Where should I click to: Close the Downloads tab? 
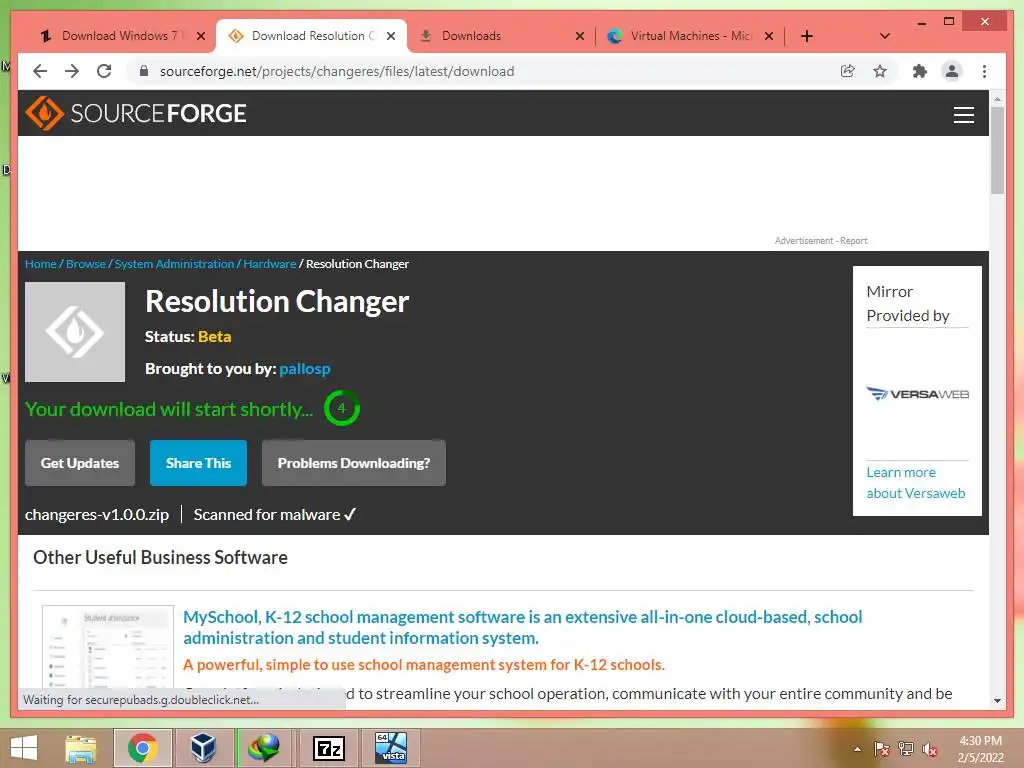(x=580, y=36)
